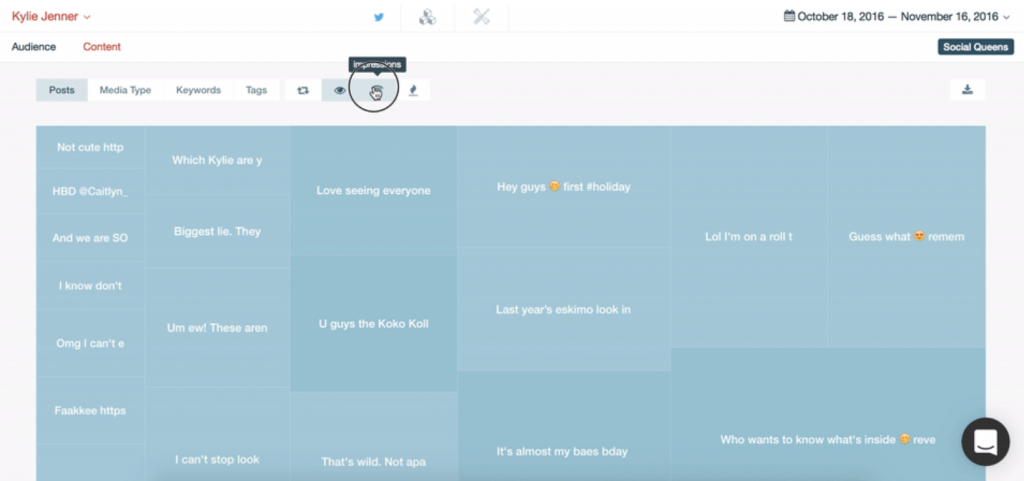
Task: Switch to Media Type view
Action: click(x=125, y=90)
